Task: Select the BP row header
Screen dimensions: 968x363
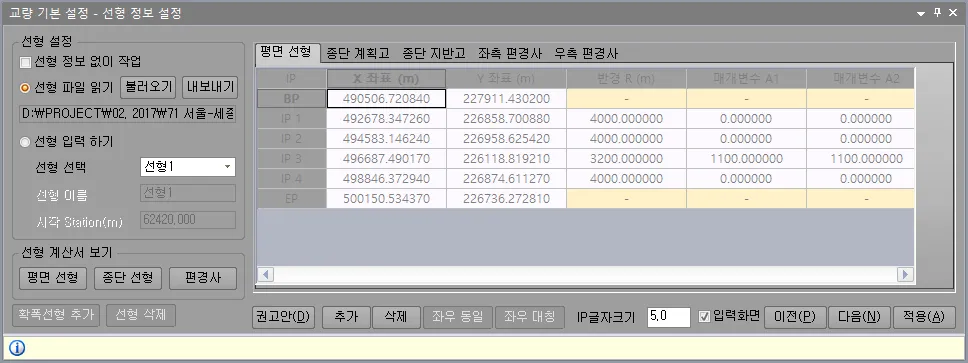Action: point(291,99)
